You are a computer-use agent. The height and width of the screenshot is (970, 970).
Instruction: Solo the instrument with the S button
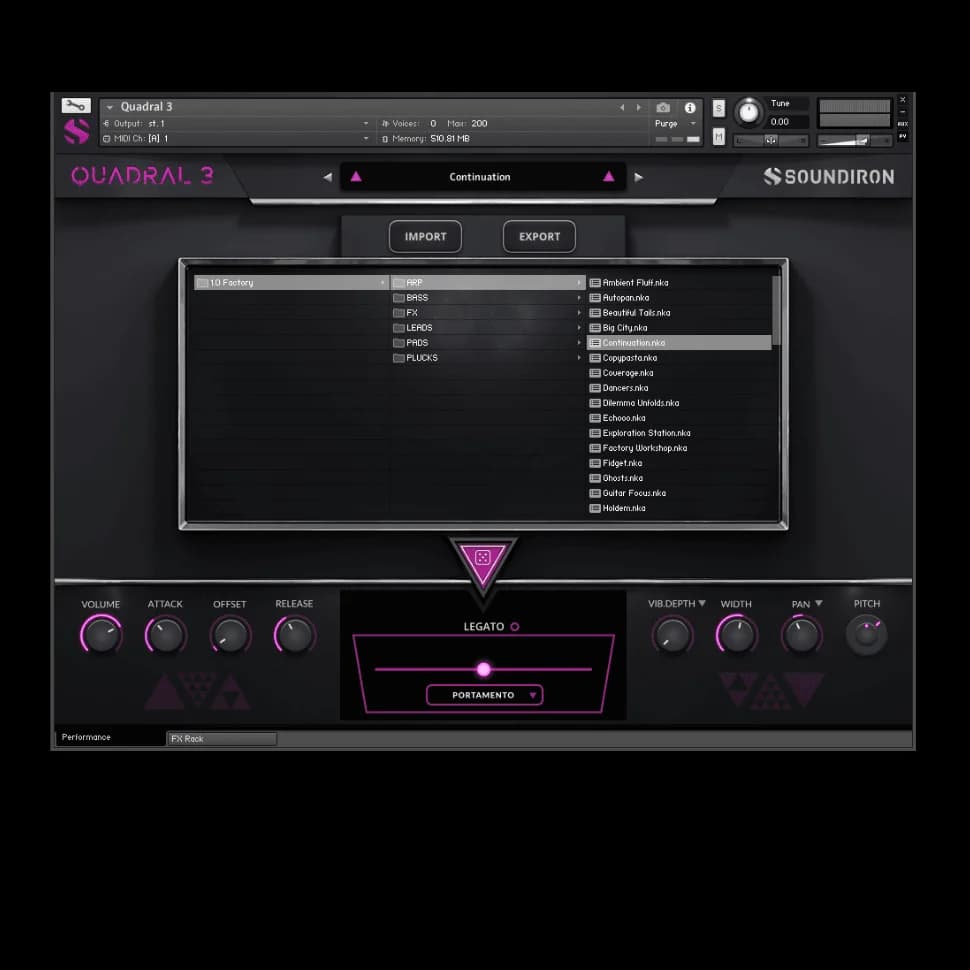coord(718,107)
